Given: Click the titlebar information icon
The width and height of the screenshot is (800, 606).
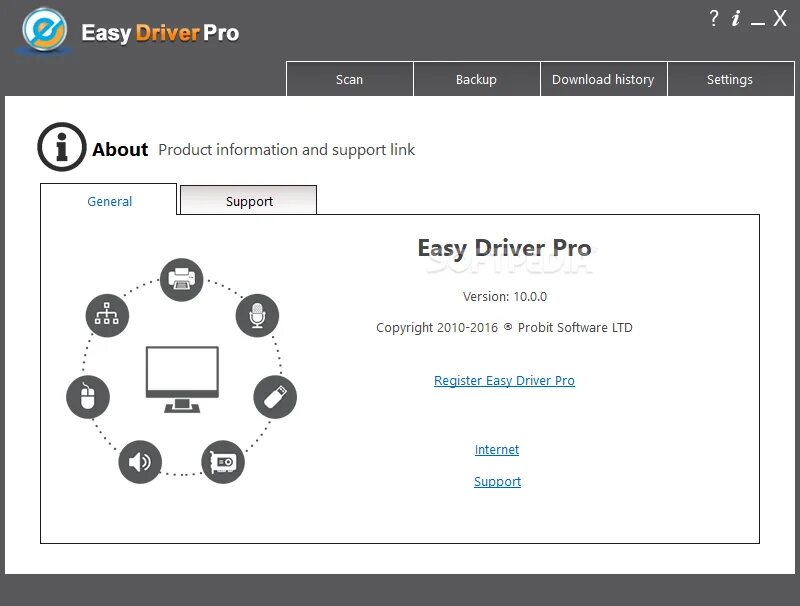Looking at the screenshot, I should [x=737, y=18].
